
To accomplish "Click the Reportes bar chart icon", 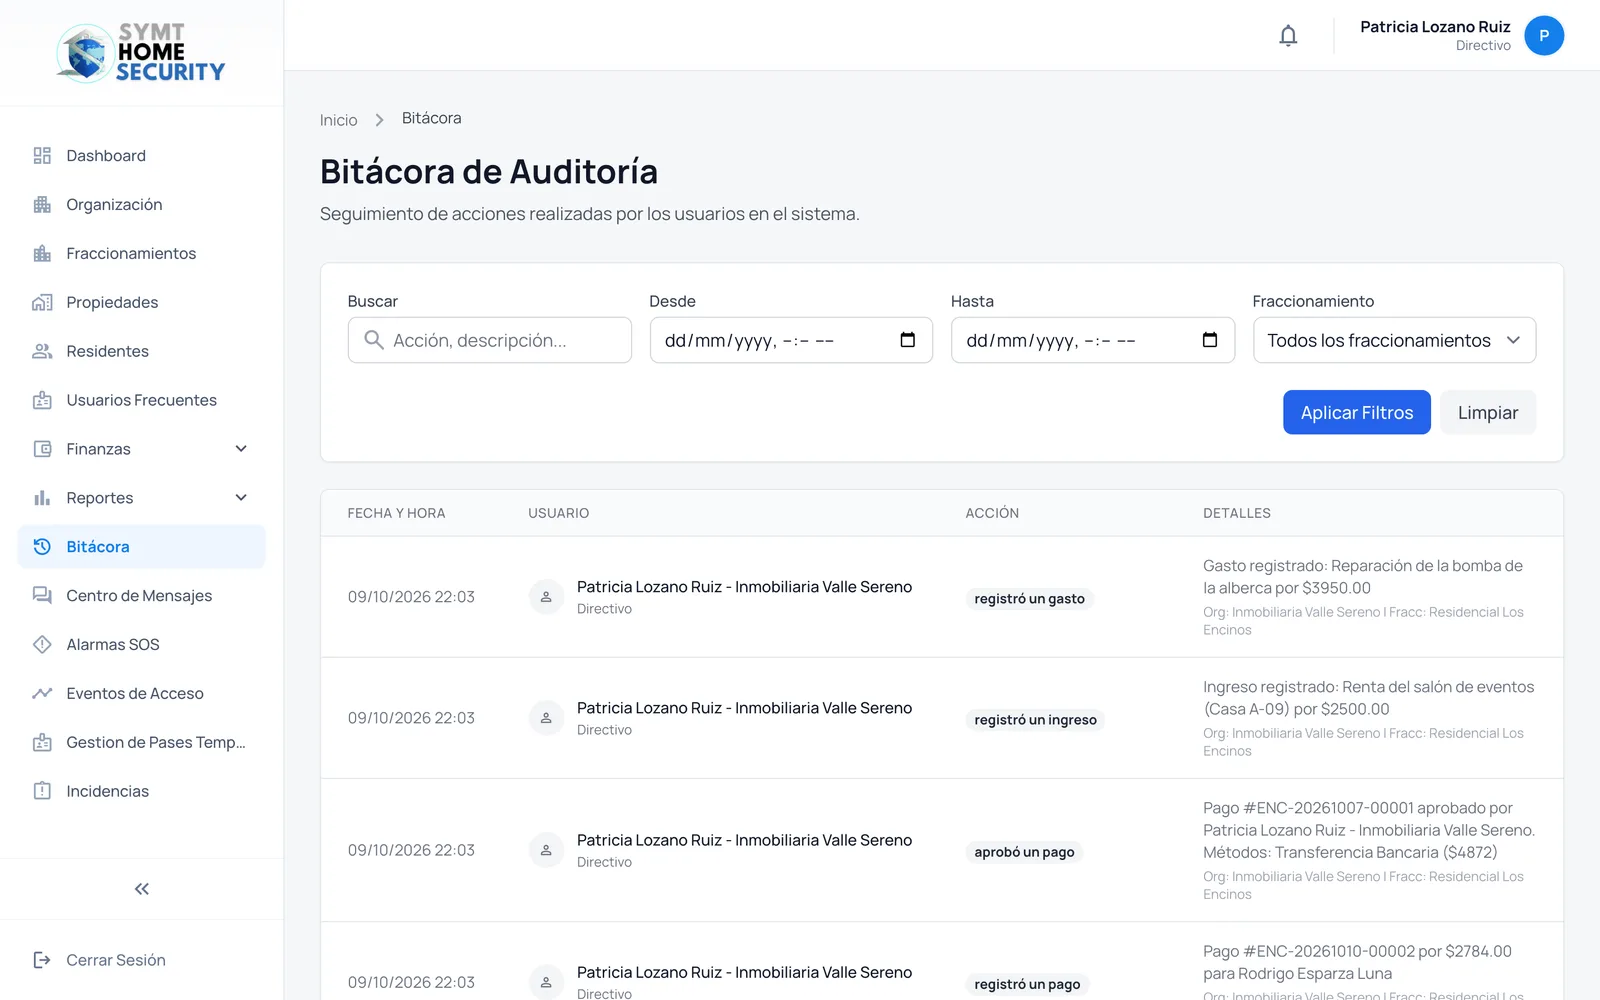I will tap(42, 498).
